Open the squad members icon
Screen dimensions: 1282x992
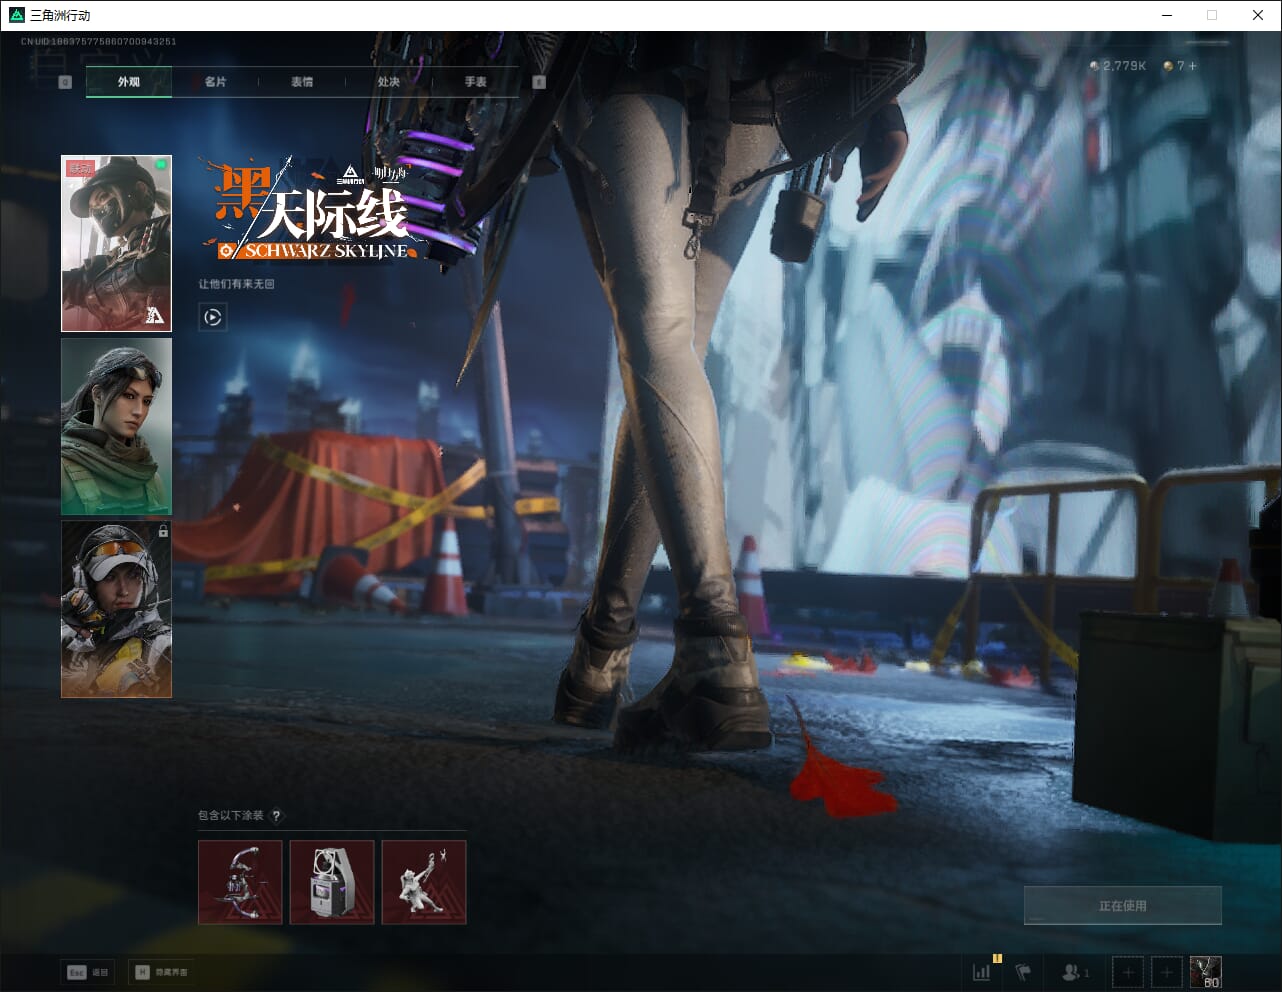[x=1074, y=972]
